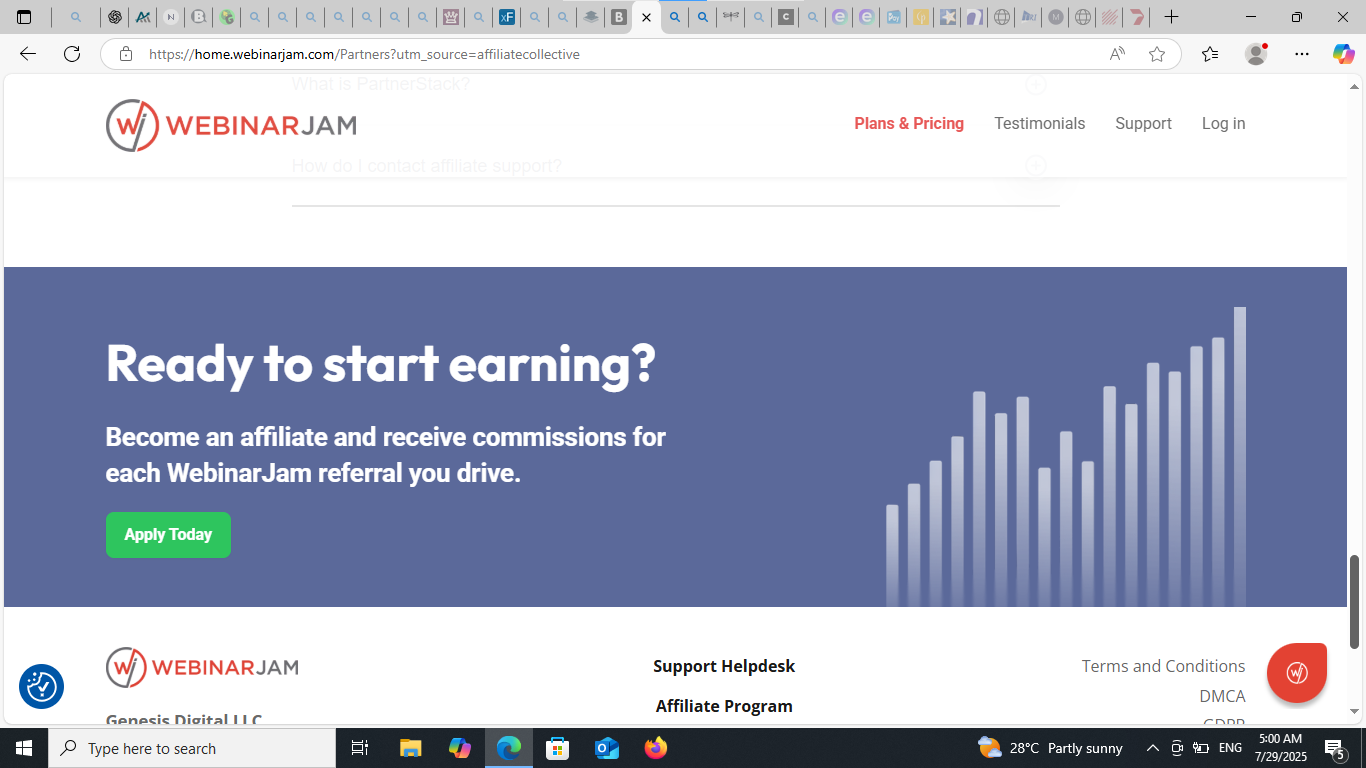Click the Ready to start earning? heading
1366x768 pixels.
point(380,363)
